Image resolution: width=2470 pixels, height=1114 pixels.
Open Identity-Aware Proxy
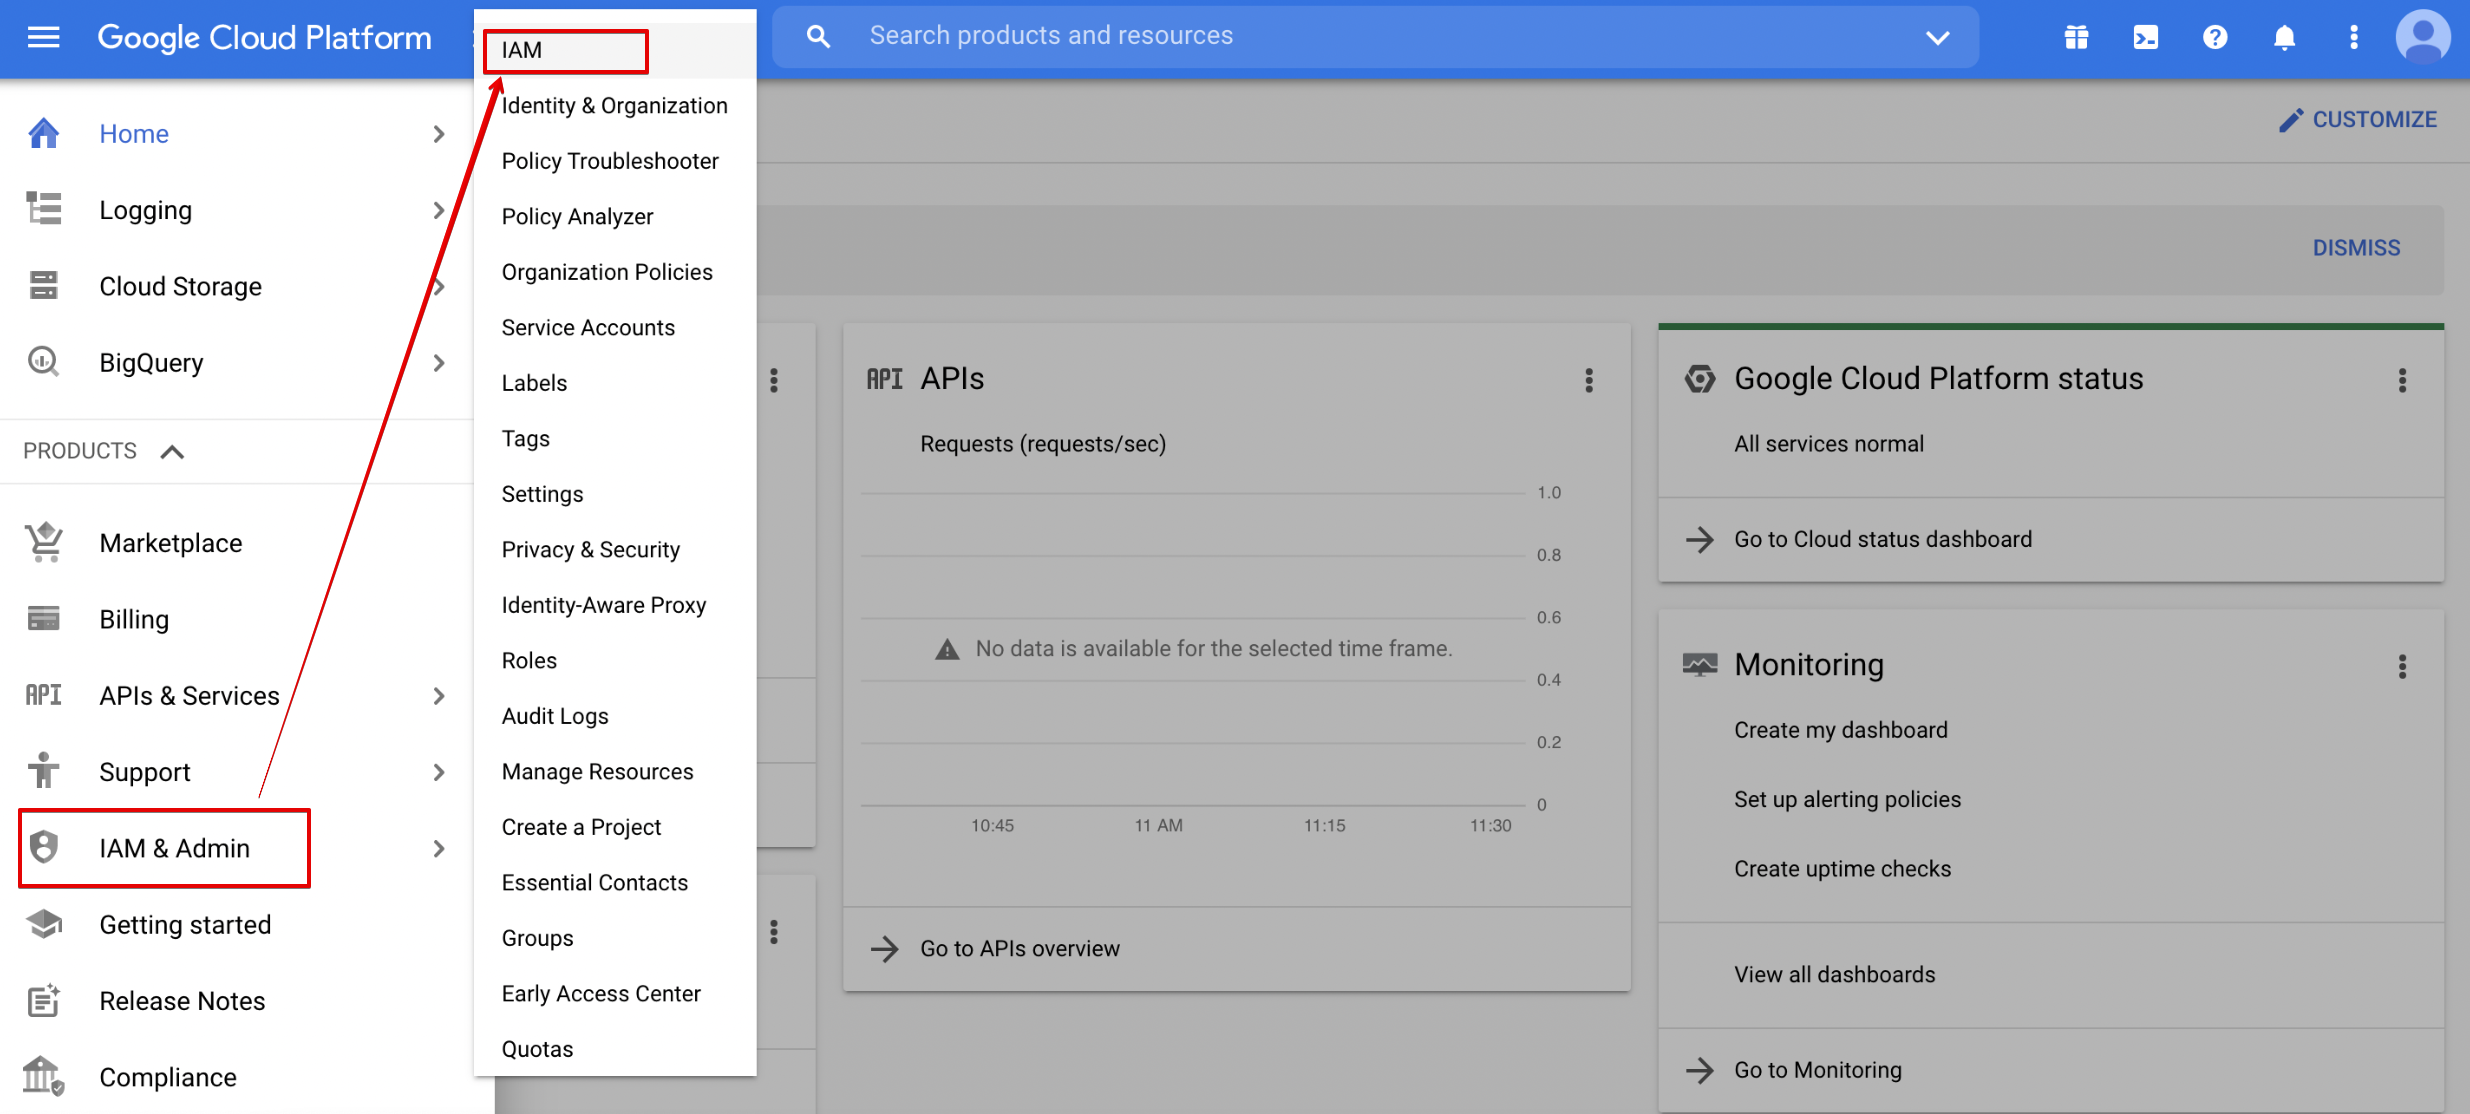[x=615, y=605]
